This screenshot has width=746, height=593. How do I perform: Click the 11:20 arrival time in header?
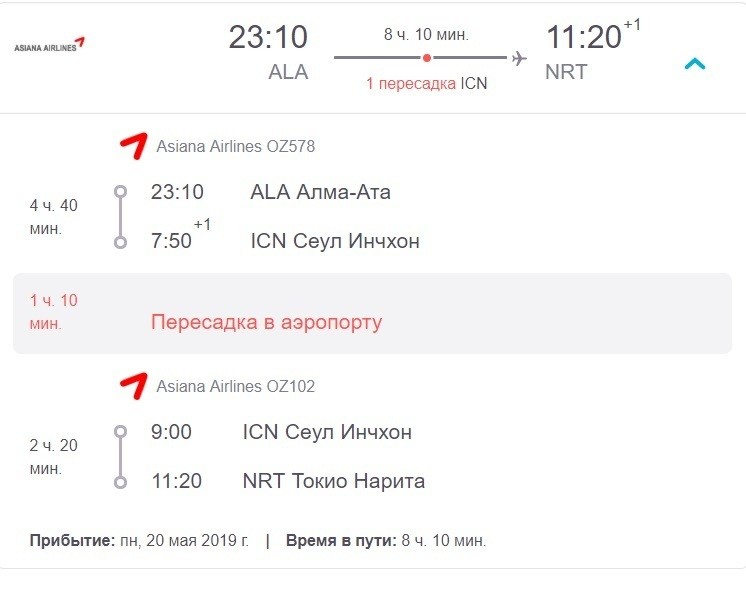(x=584, y=37)
